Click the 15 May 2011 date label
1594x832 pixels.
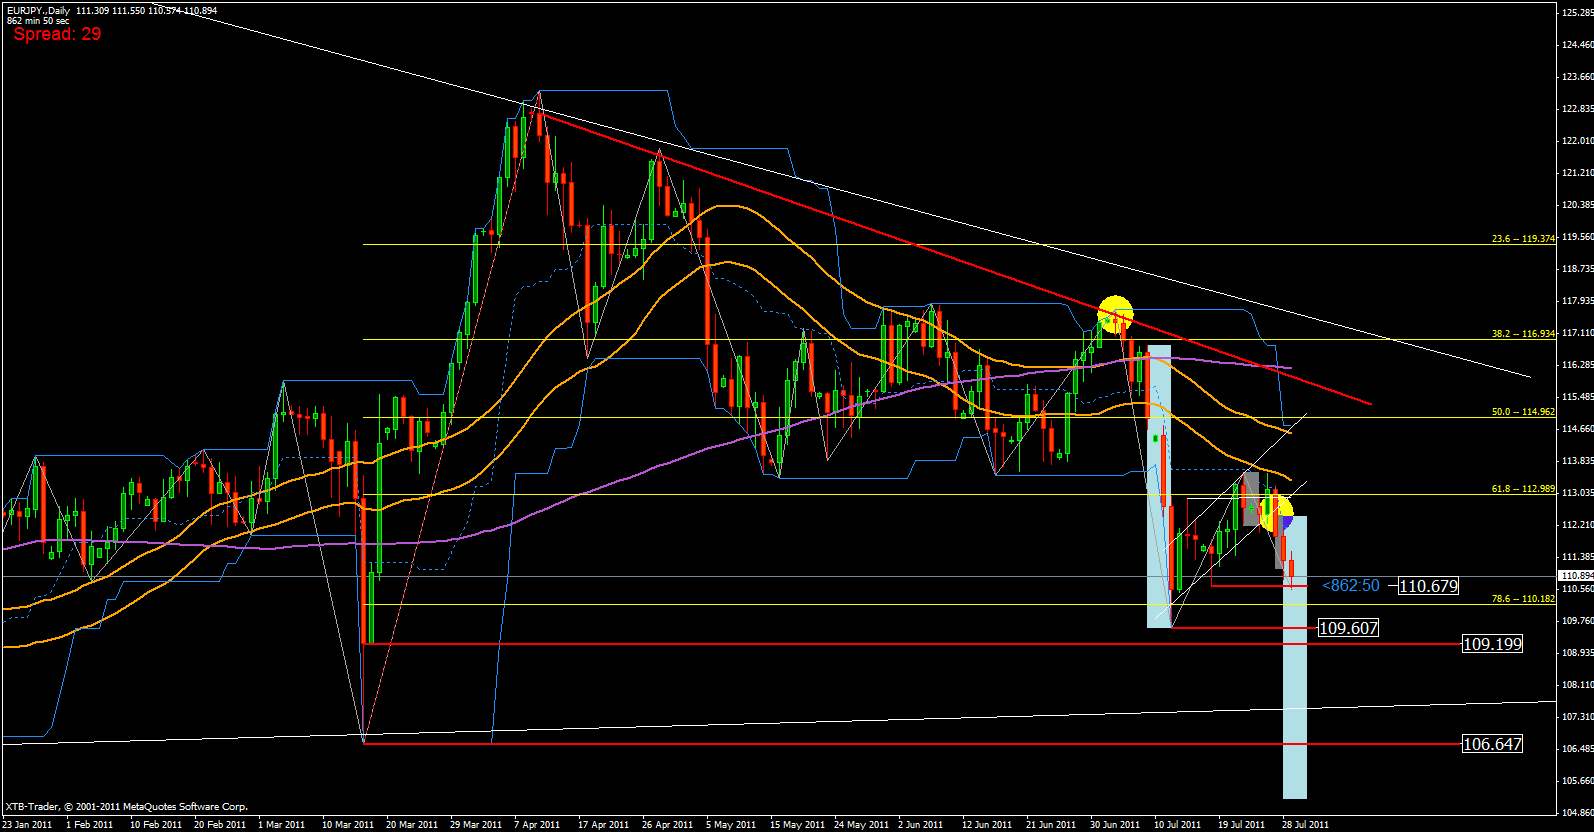(x=797, y=825)
